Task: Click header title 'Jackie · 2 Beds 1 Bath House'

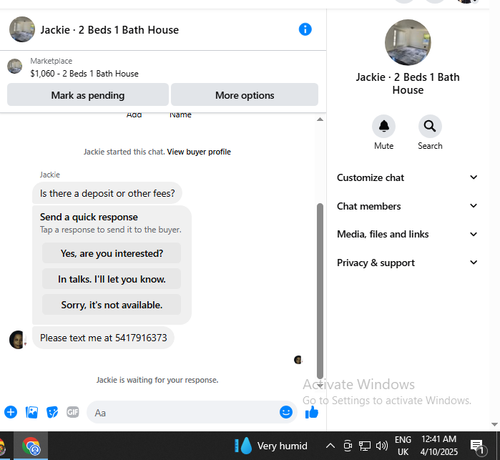Action: (x=110, y=30)
